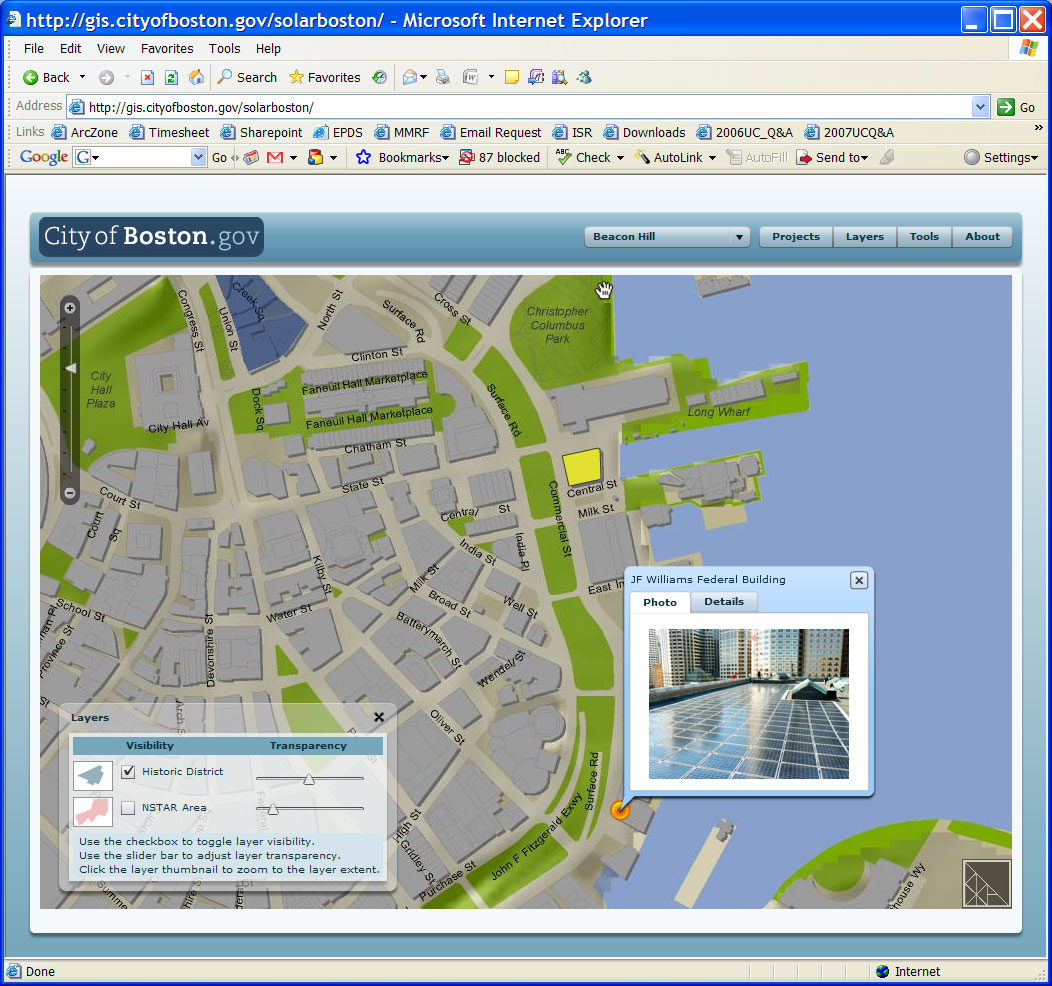Close the JF Williams Federal Building popup
Screen dimensions: 1052x986
click(859, 580)
